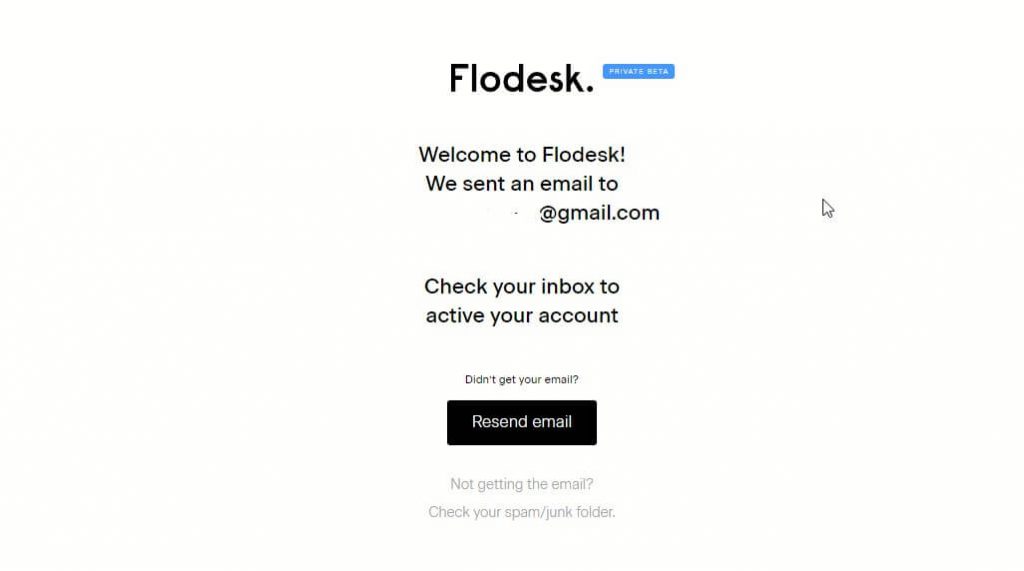Click 'Check your spam/junk folder.' hint
Image resolution: width=1024 pixels, height=571 pixels.
pyautogui.click(x=522, y=512)
